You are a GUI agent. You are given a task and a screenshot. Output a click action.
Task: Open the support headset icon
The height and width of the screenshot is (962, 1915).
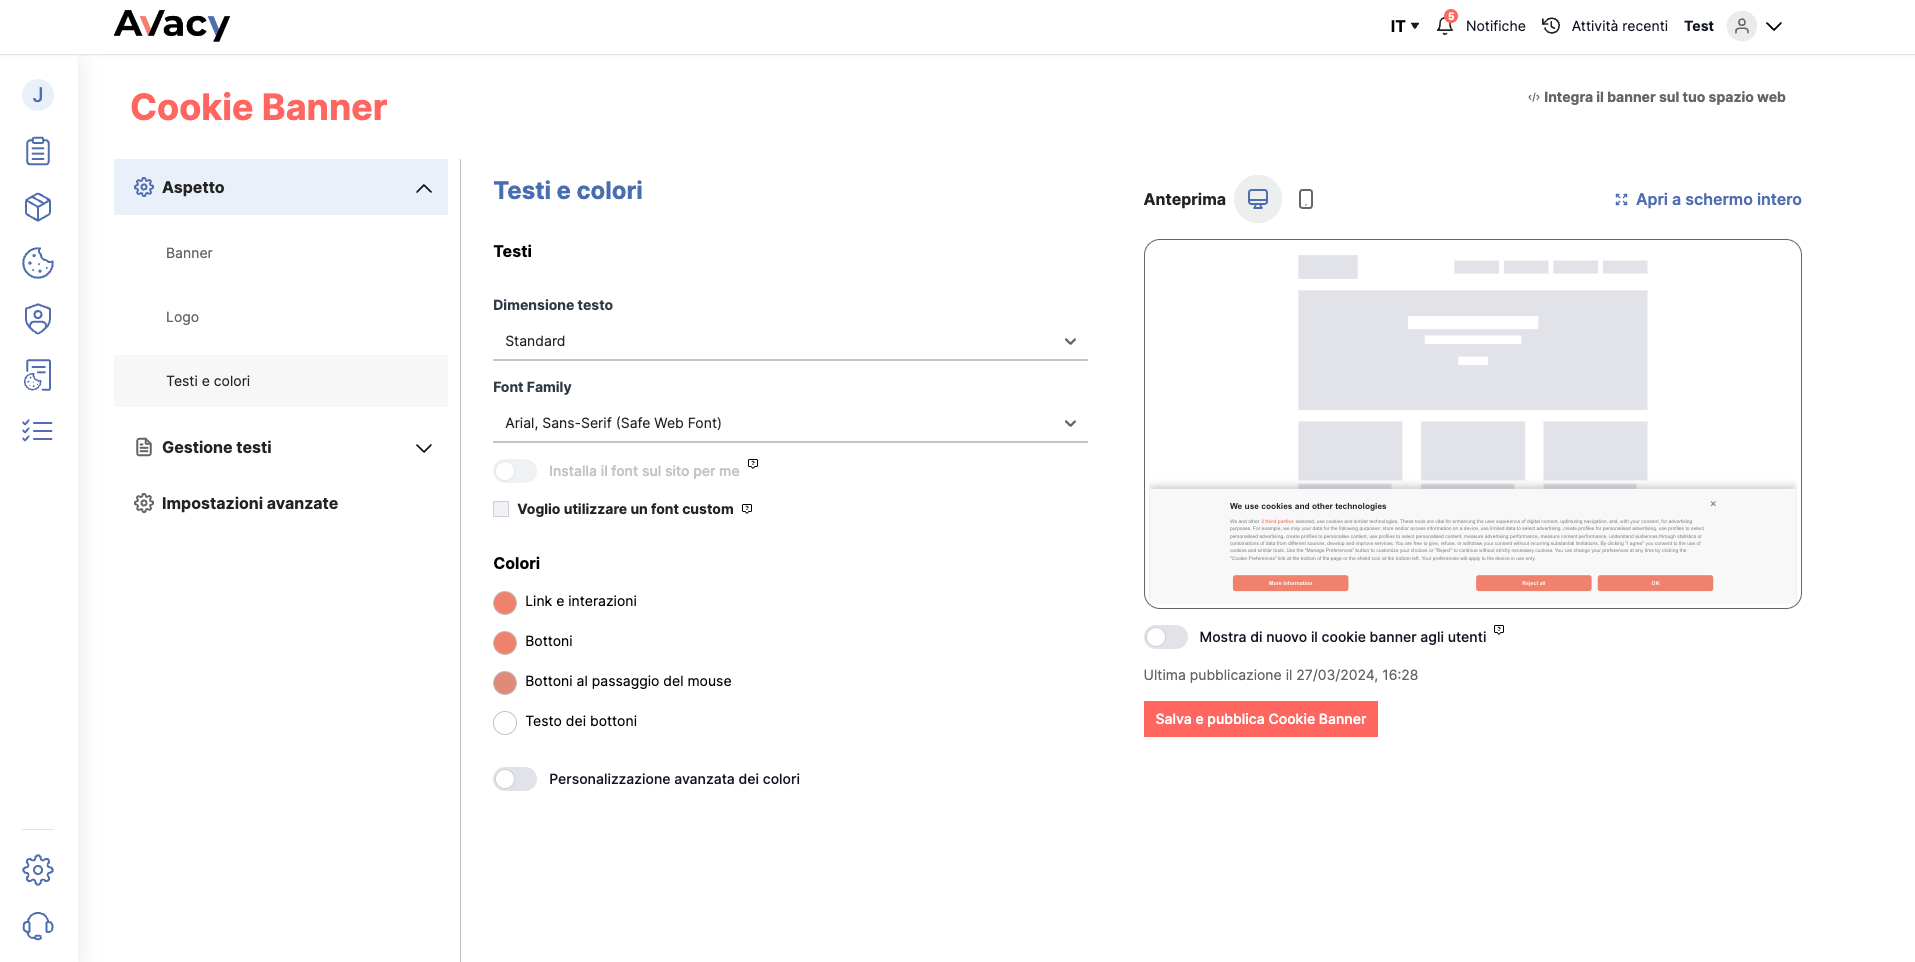pos(38,926)
